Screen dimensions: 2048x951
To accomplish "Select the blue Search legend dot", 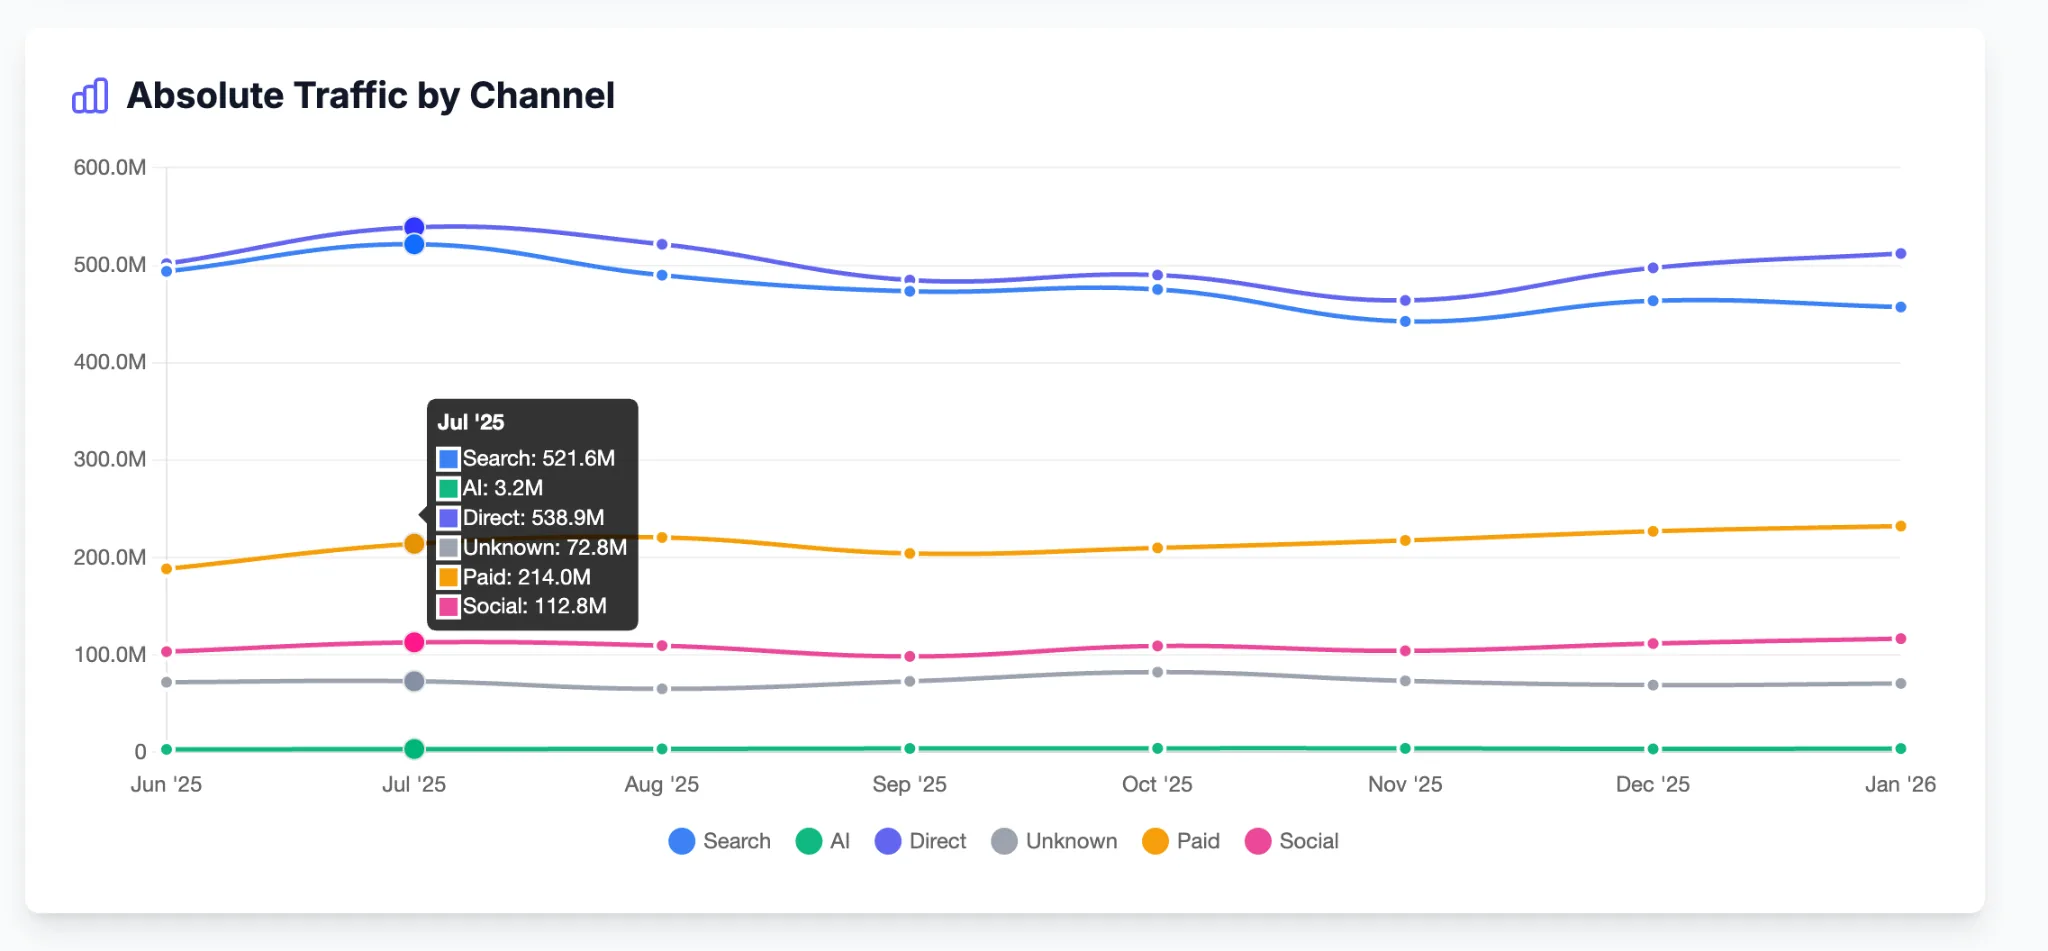I will tap(680, 841).
